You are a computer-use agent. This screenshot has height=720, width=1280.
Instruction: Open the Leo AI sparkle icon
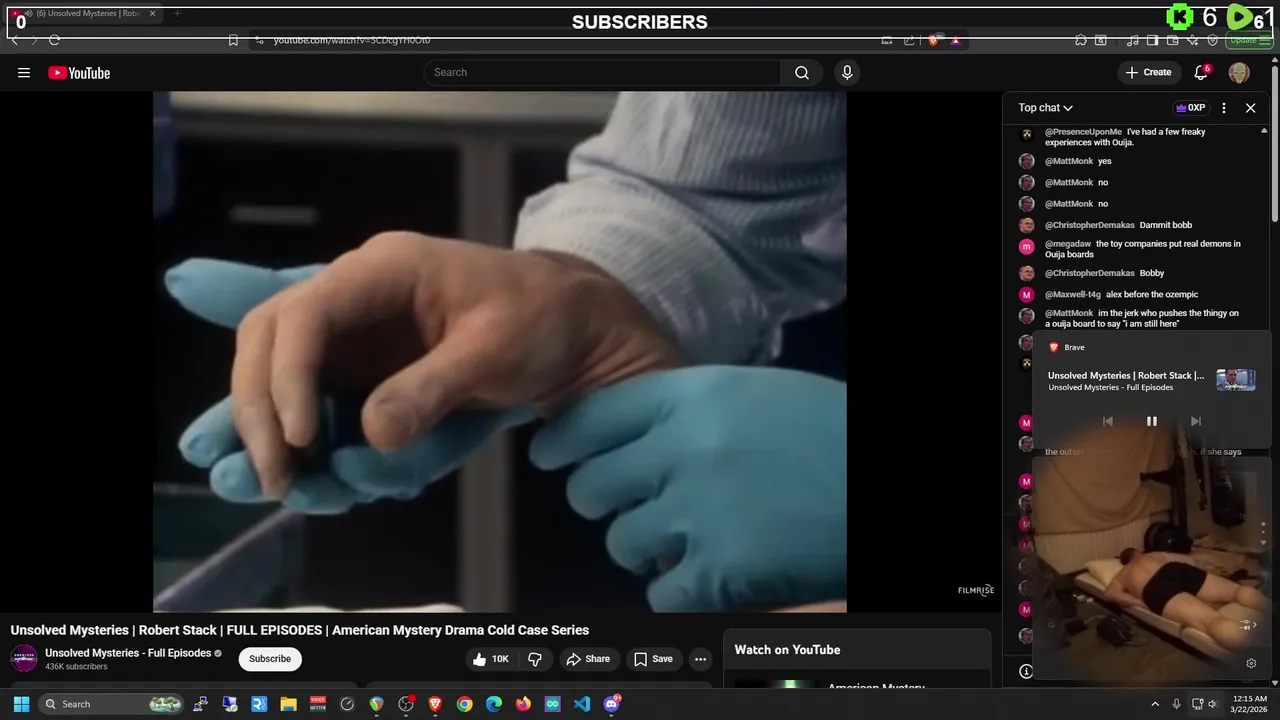(1192, 40)
